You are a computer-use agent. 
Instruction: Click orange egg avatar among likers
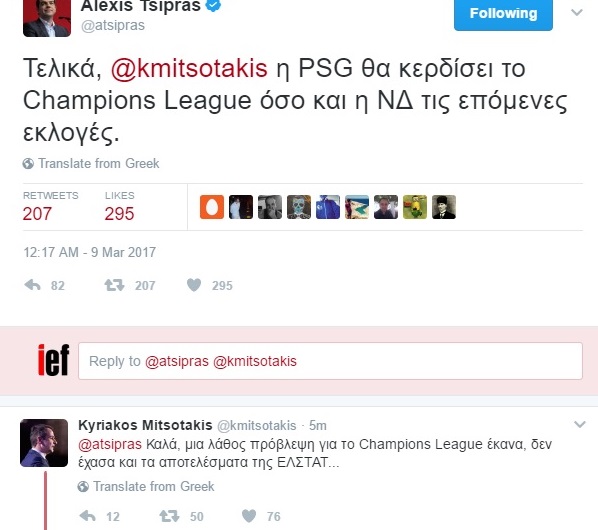tap(212, 207)
